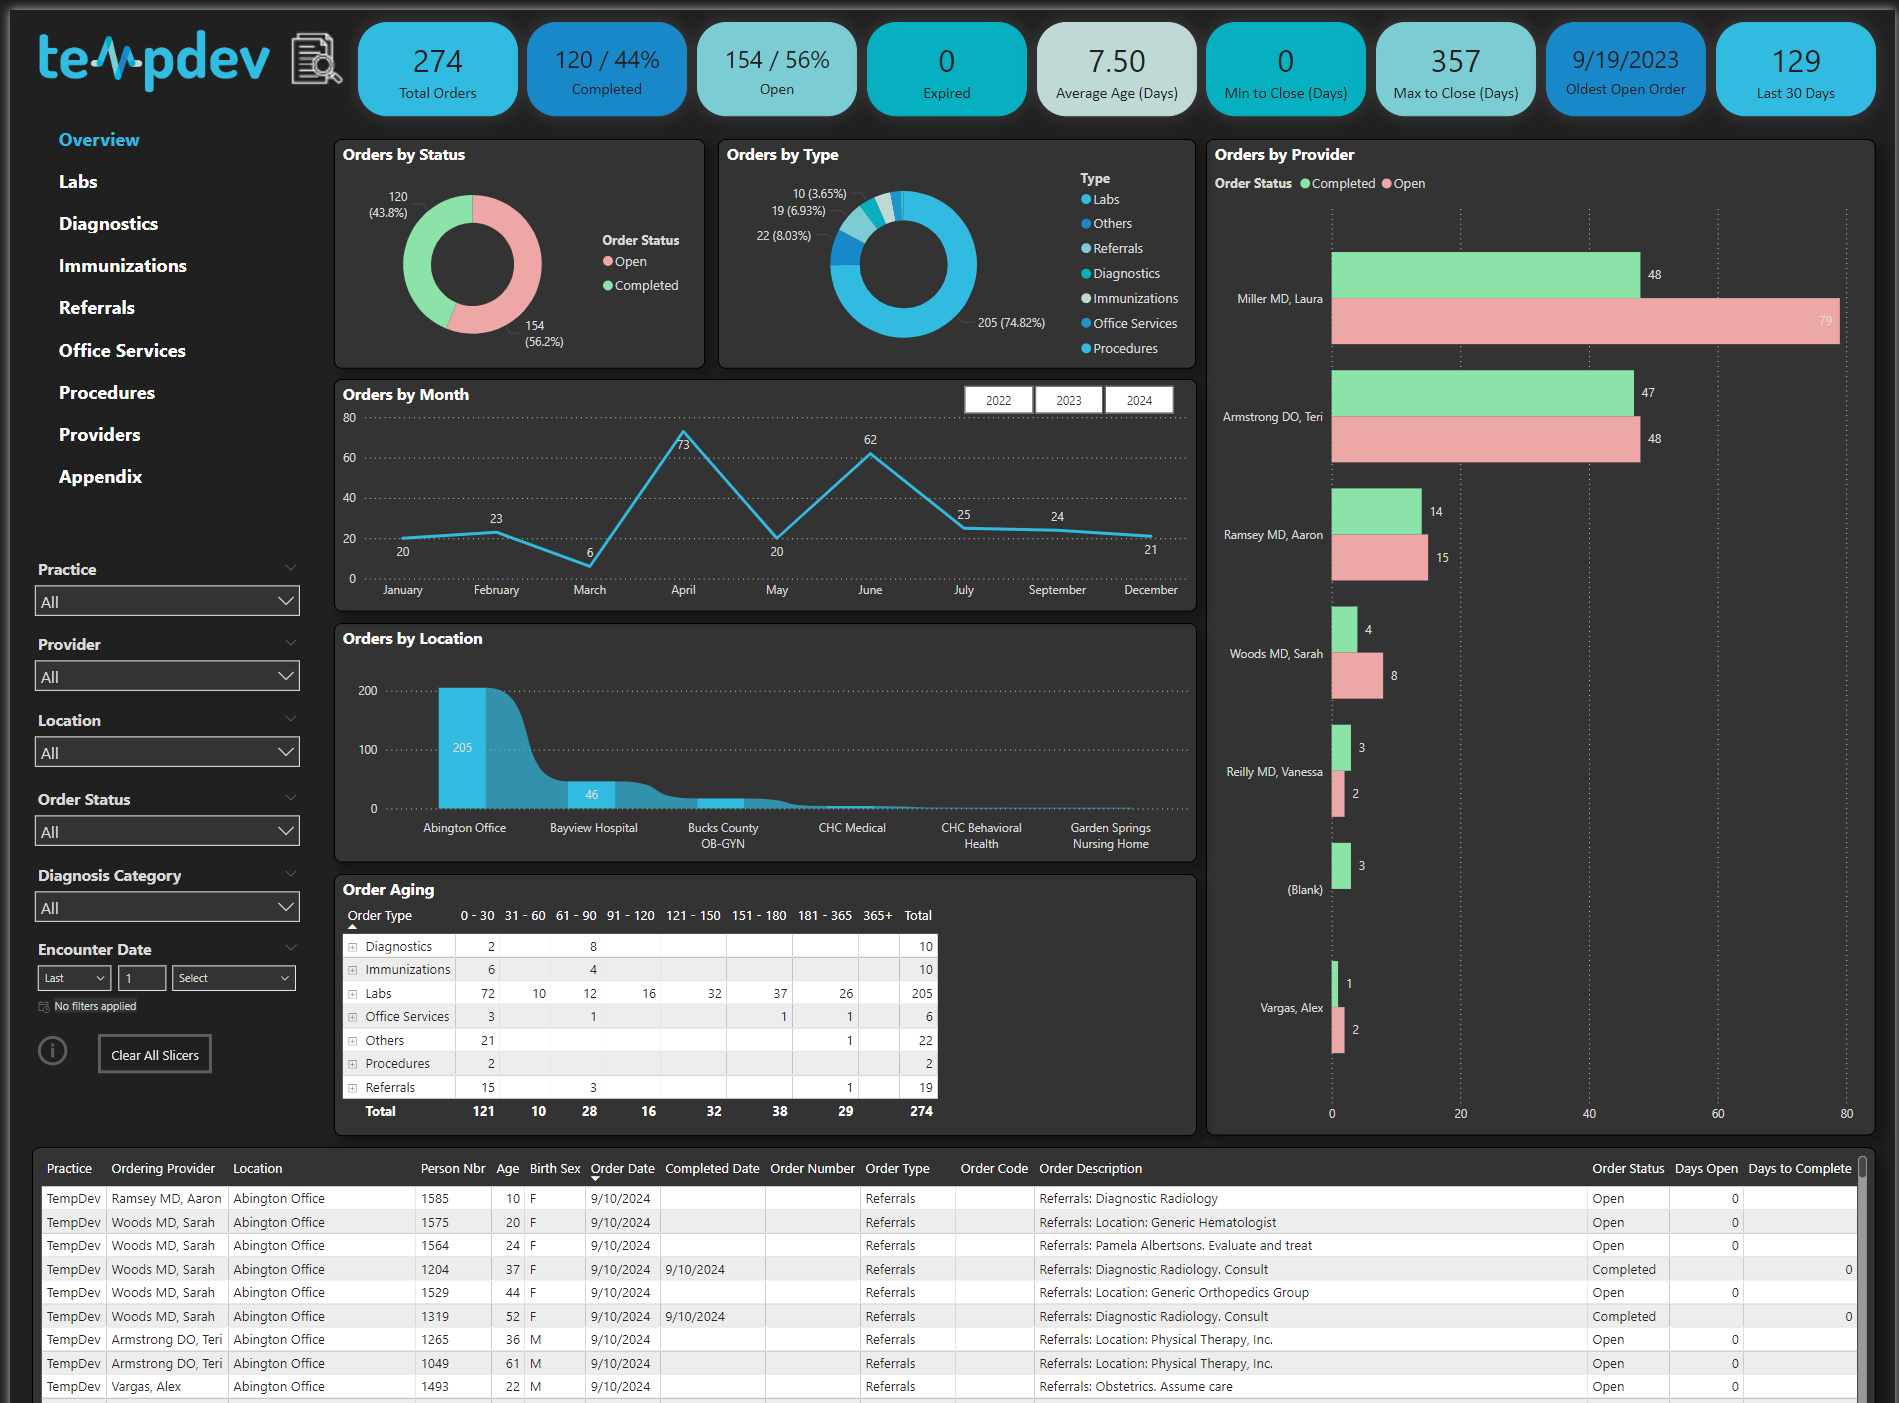Select the 2024 year button in Orders by Month
This screenshot has height=1403, width=1899.
click(1139, 399)
